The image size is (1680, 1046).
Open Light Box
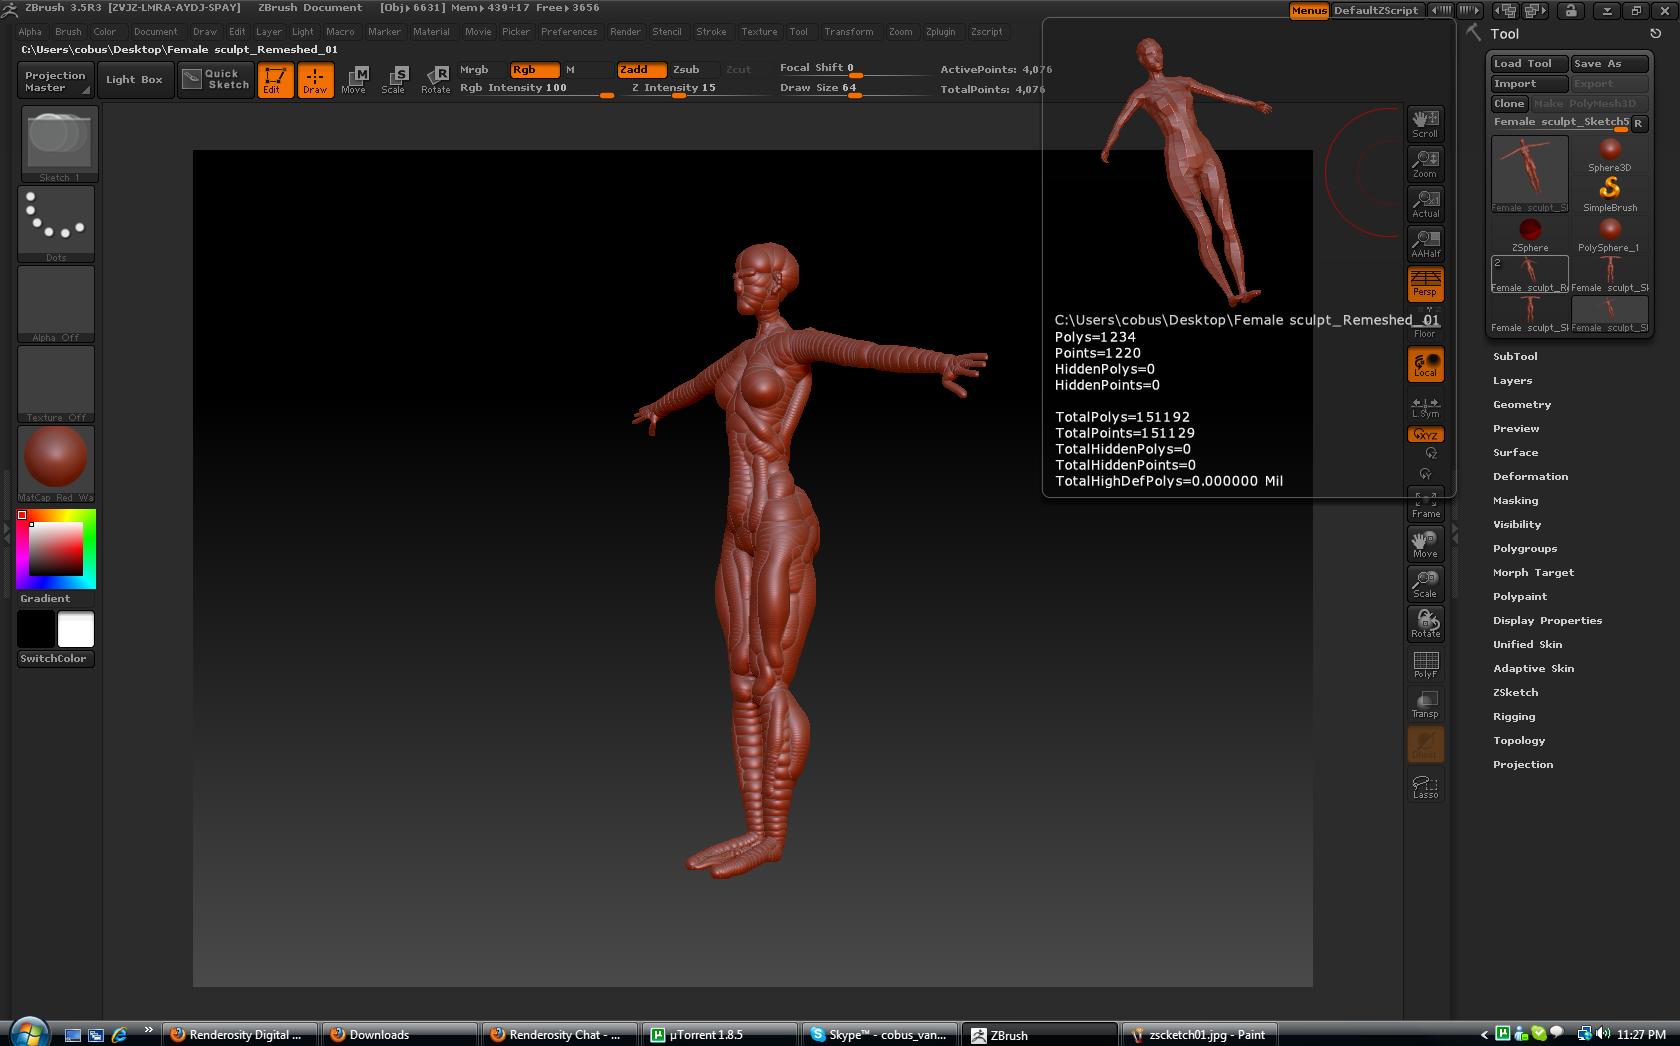click(134, 80)
